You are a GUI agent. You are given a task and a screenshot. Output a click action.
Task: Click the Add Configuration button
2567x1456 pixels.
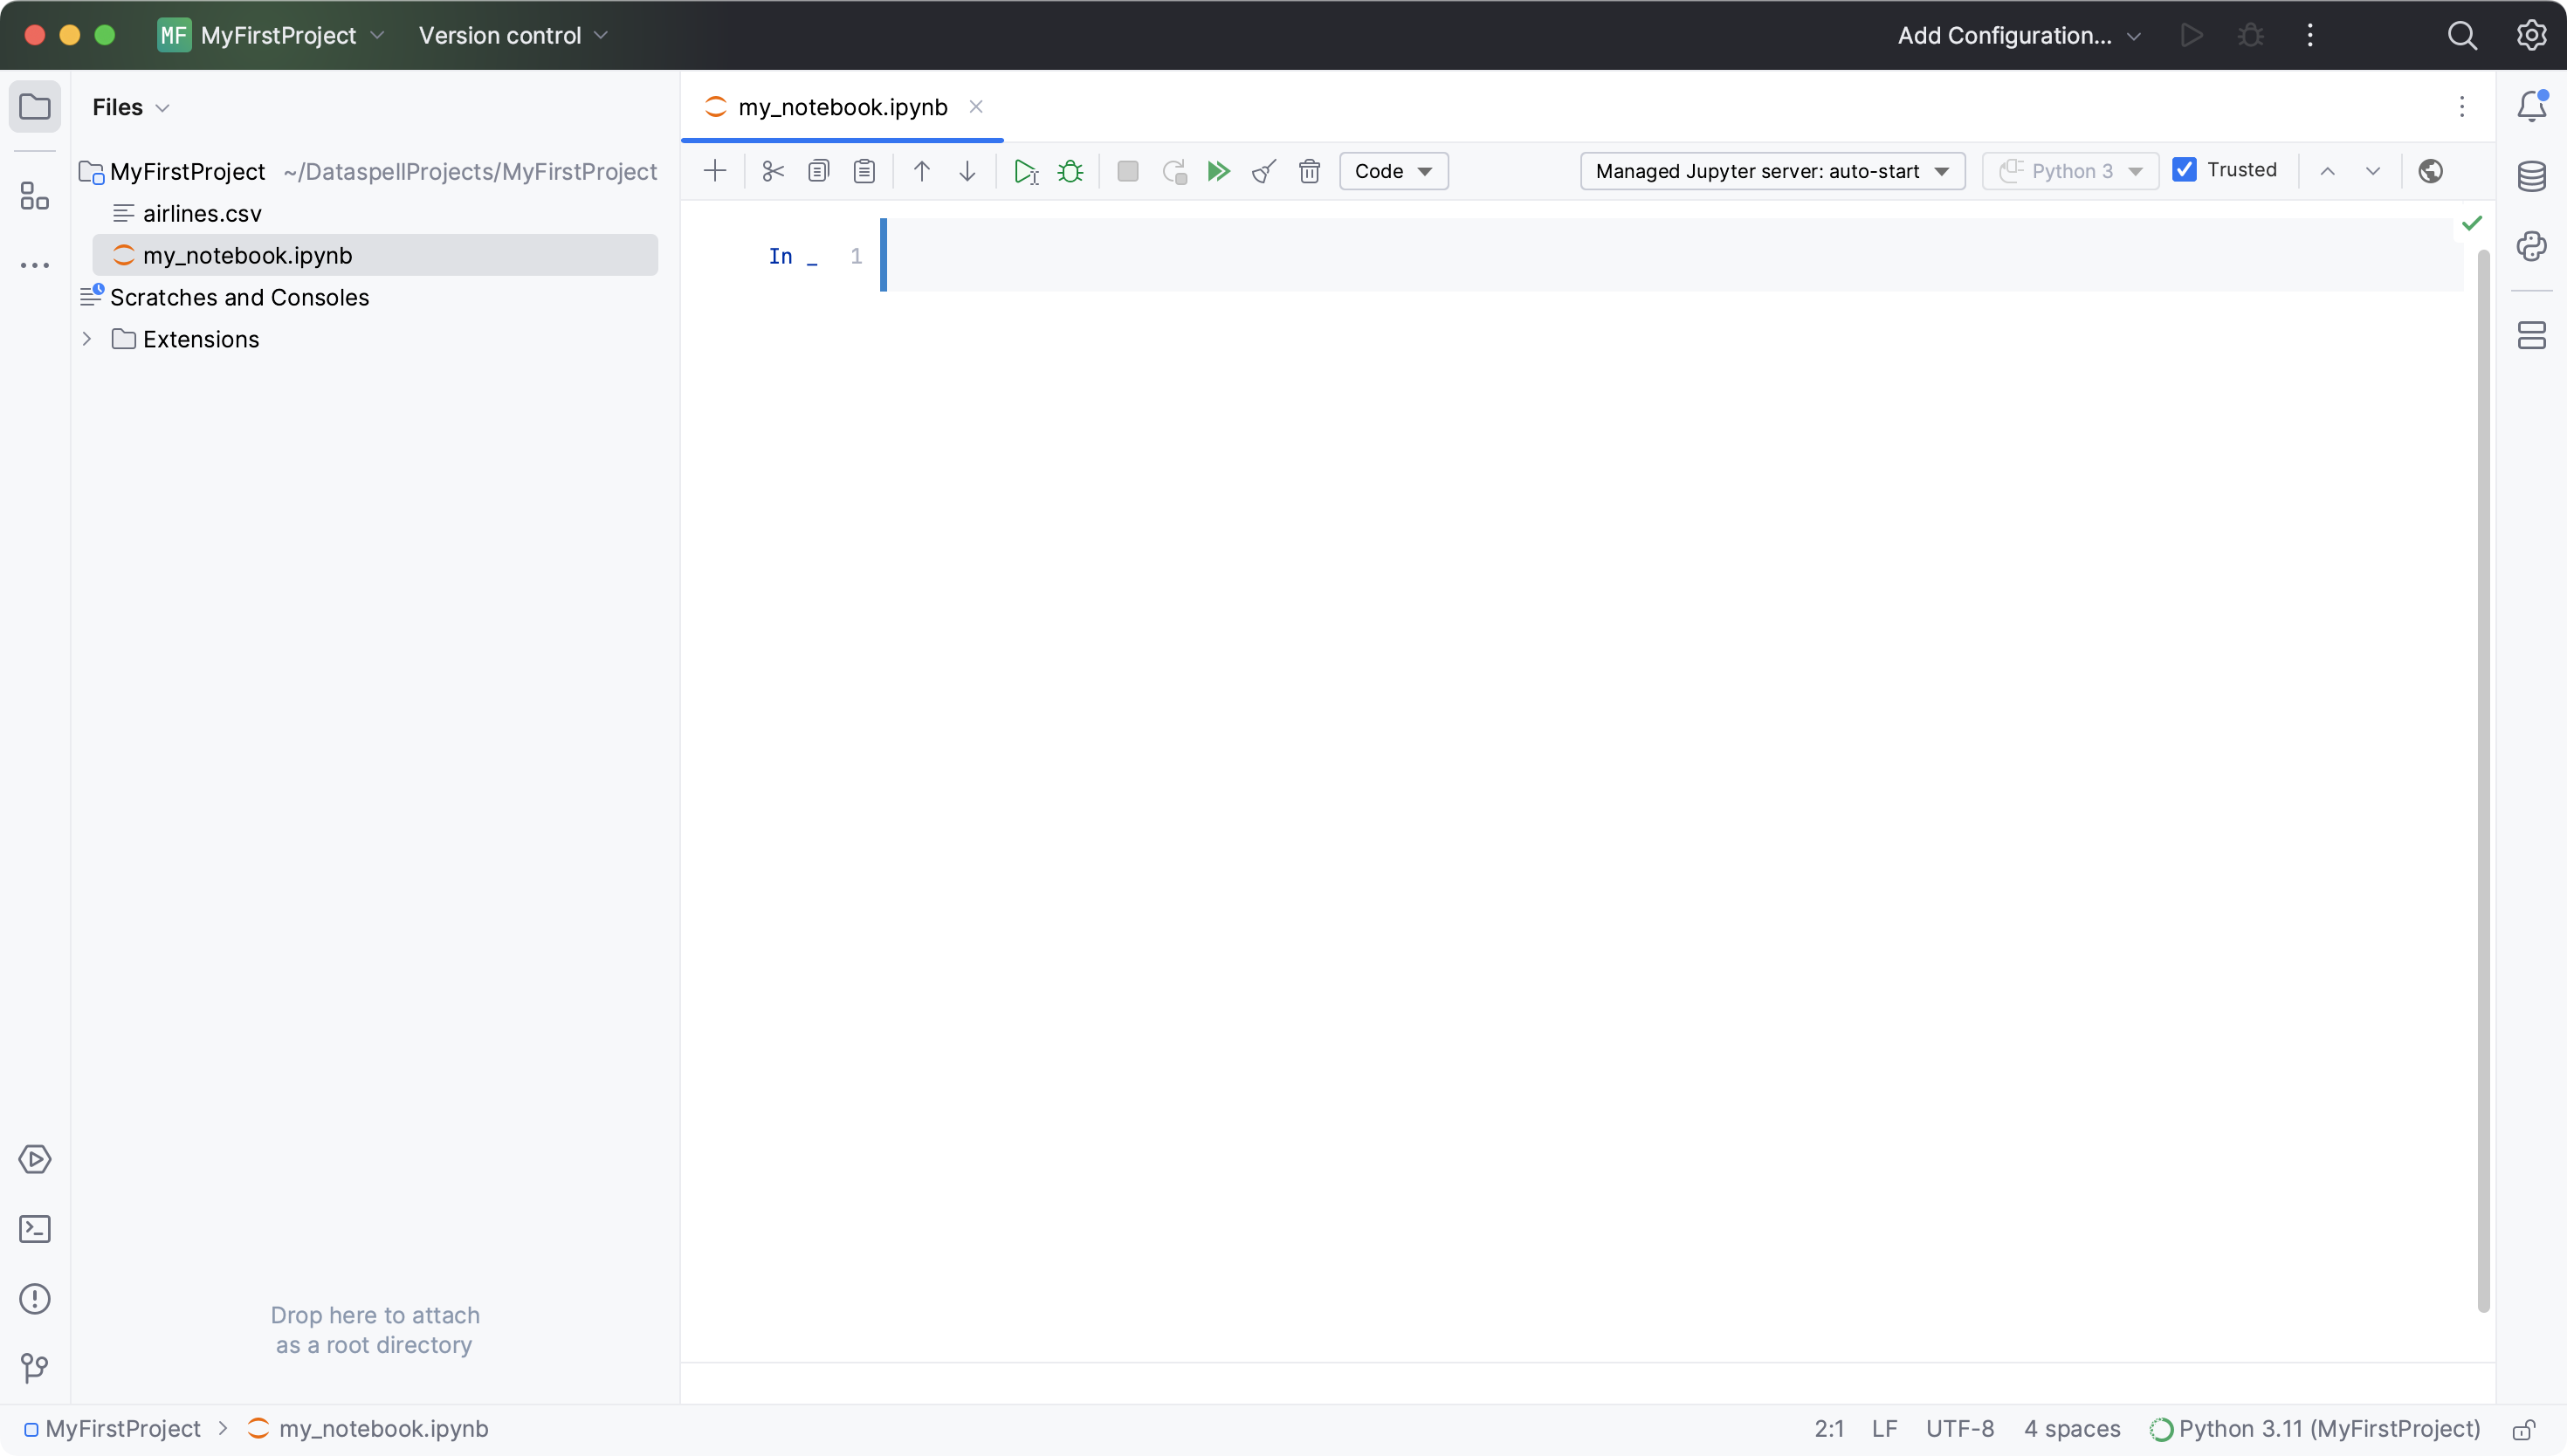pyautogui.click(x=2006, y=35)
